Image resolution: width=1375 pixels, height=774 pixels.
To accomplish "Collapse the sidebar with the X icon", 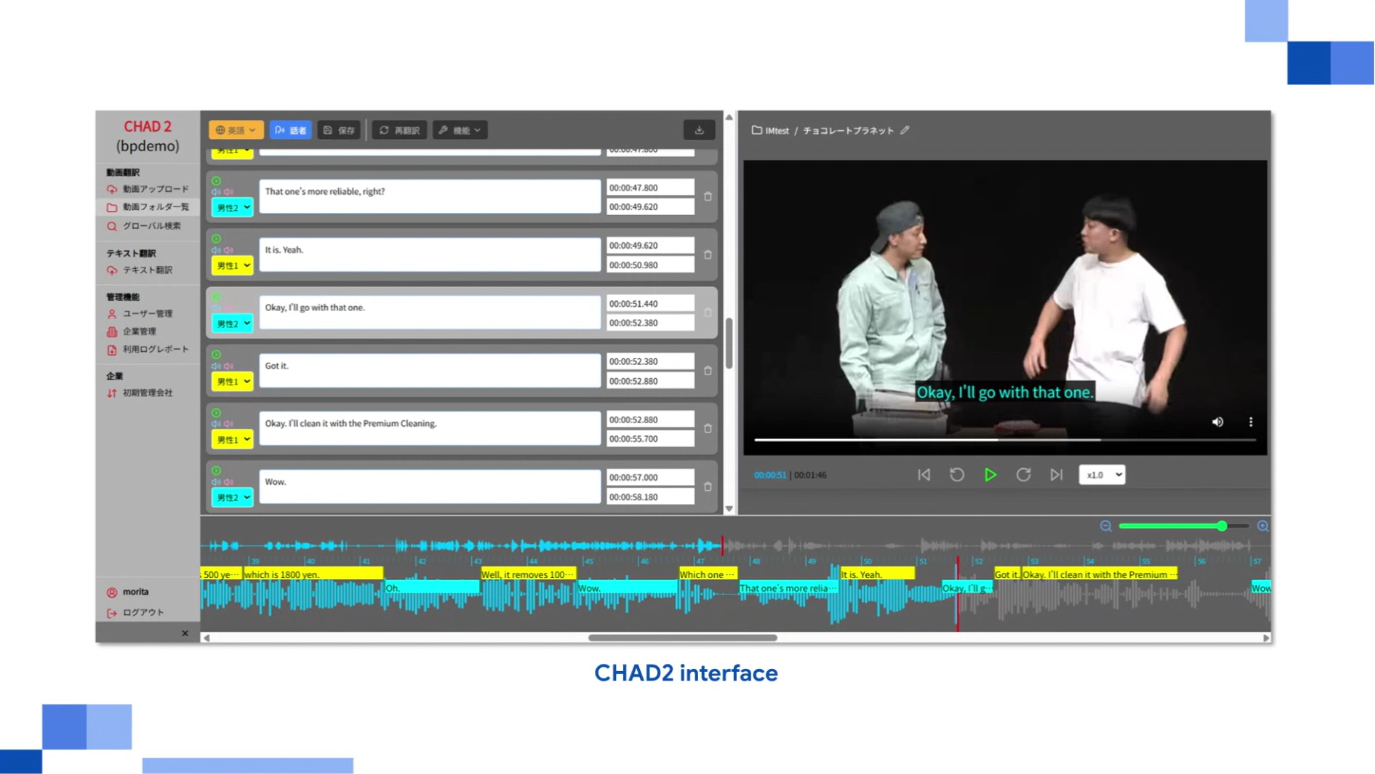I will coord(185,633).
